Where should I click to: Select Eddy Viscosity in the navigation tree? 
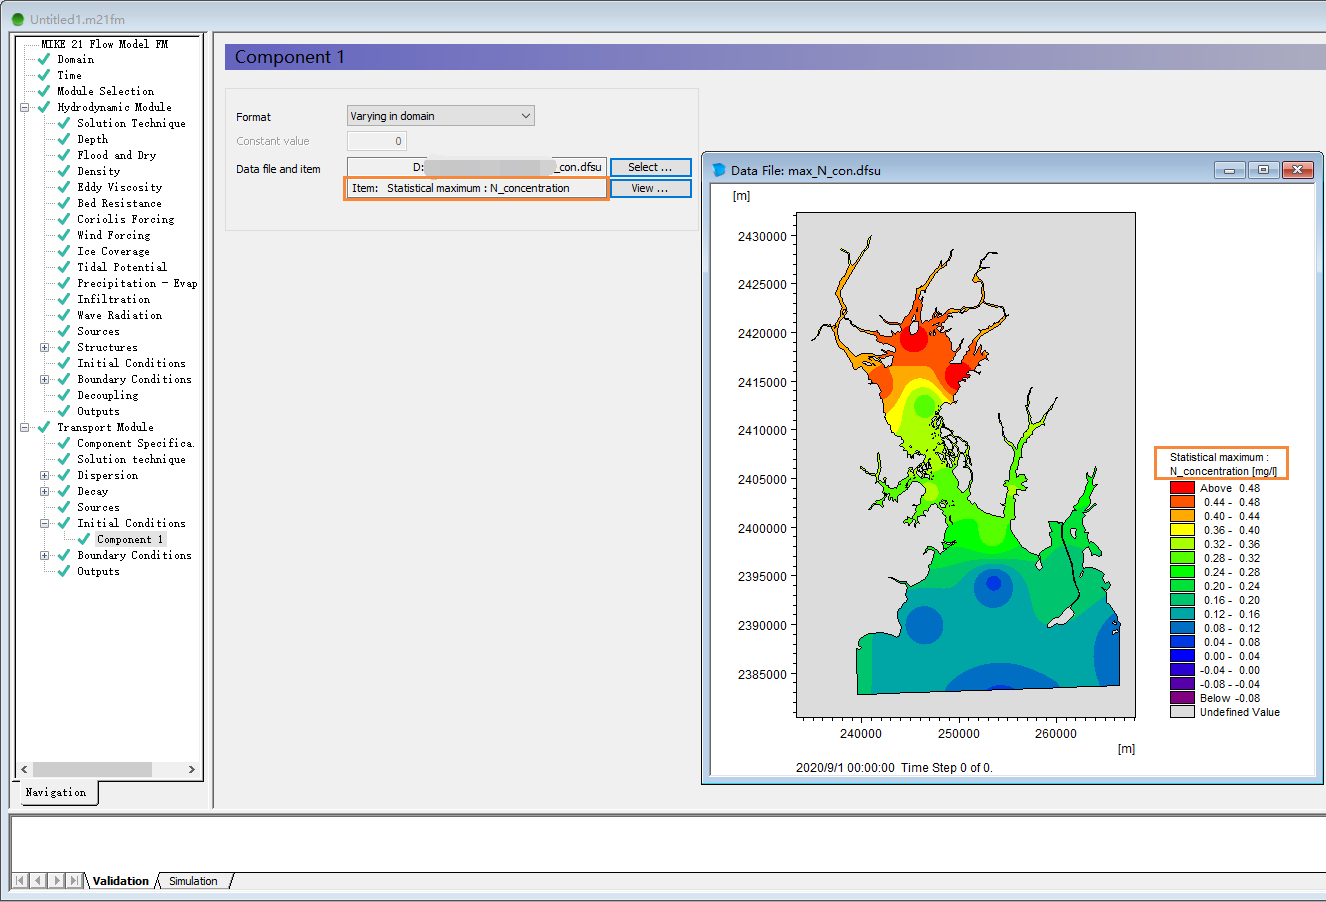pyautogui.click(x=119, y=188)
